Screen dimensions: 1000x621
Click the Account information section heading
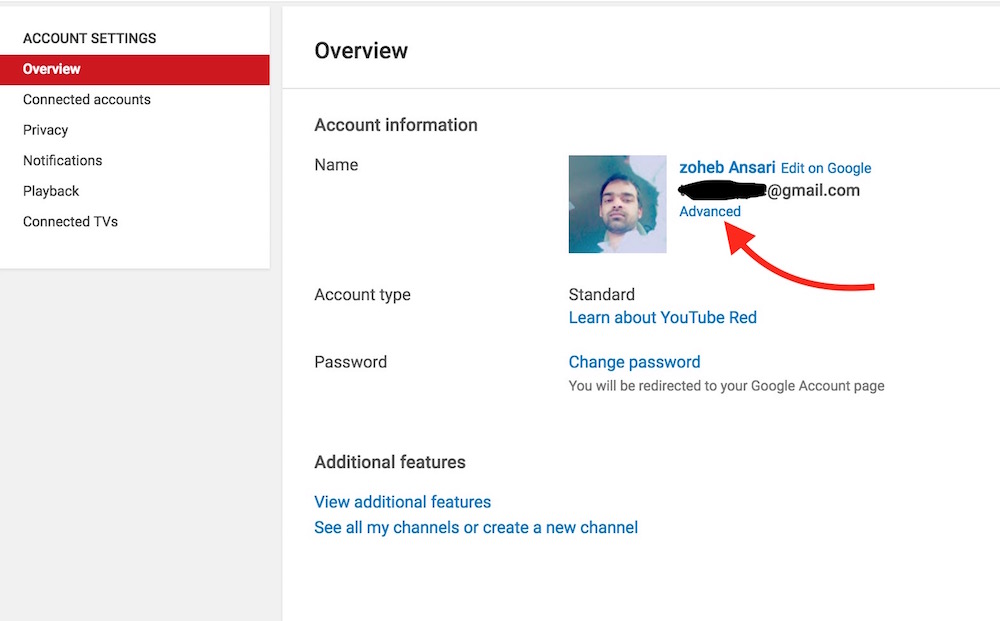(x=396, y=125)
